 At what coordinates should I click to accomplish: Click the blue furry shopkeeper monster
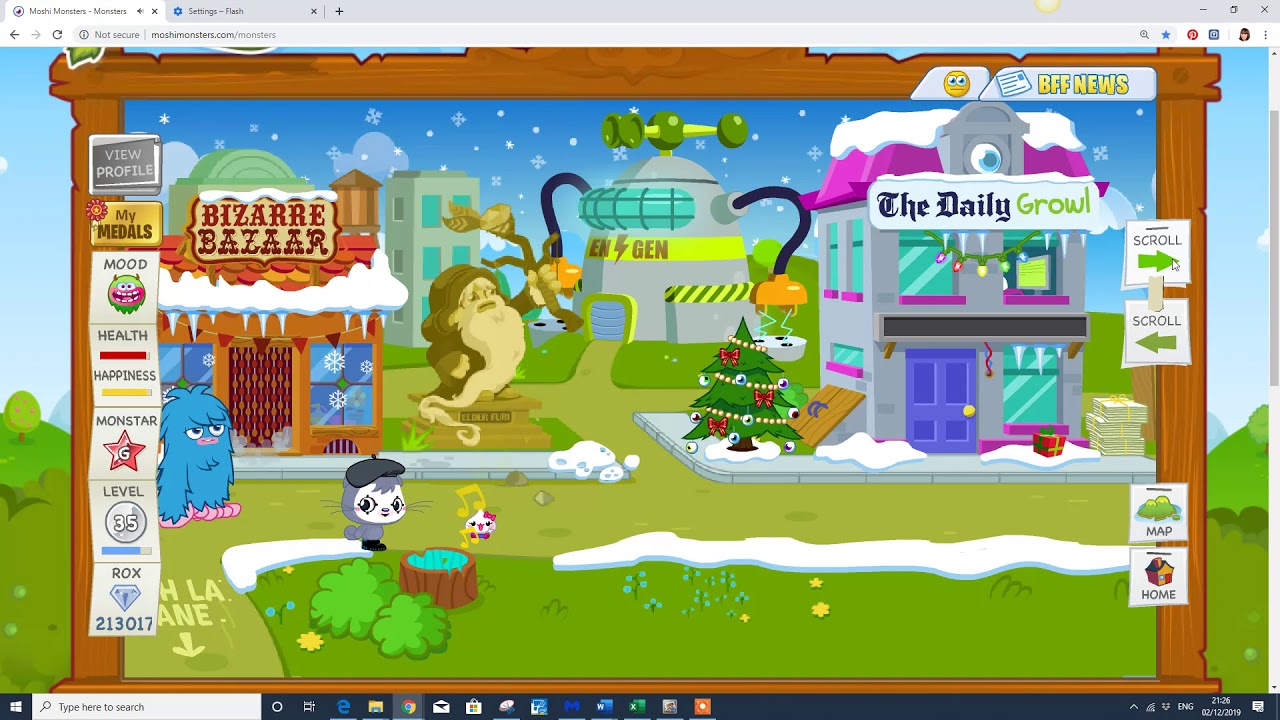(x=197, y=455)
